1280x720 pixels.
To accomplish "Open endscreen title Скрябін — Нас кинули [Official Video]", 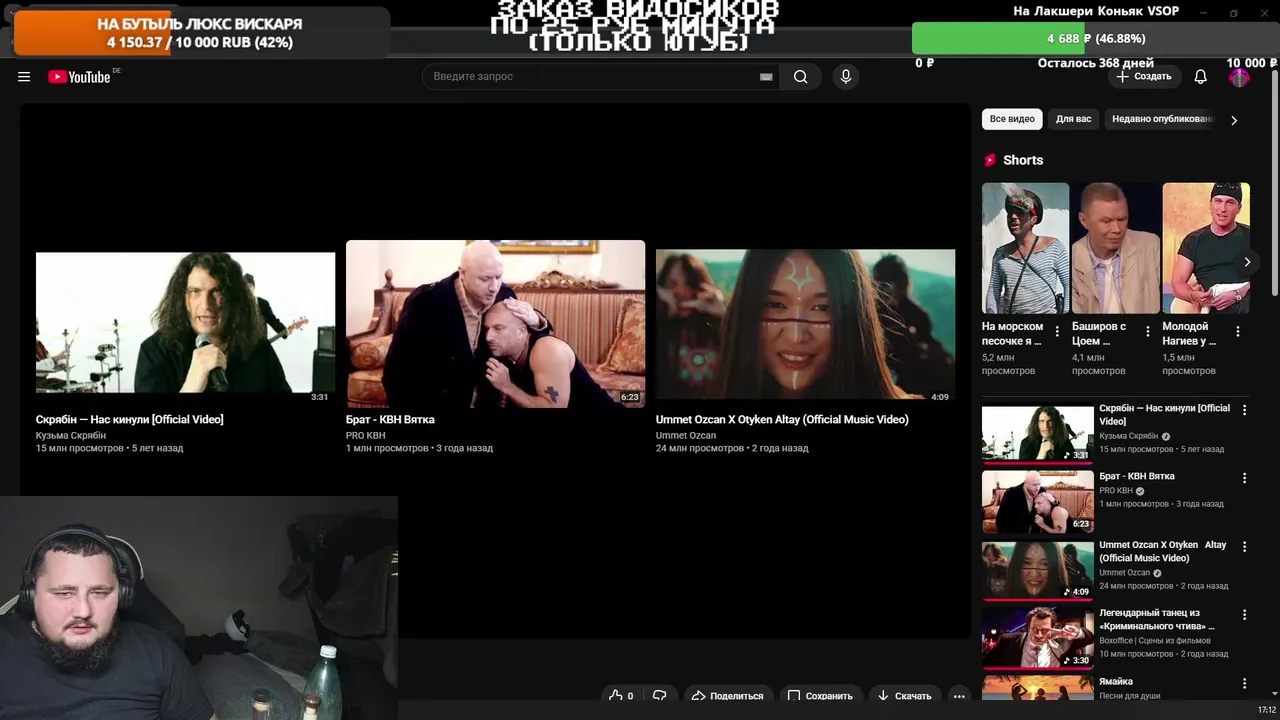I will click(x=130, y=420).
